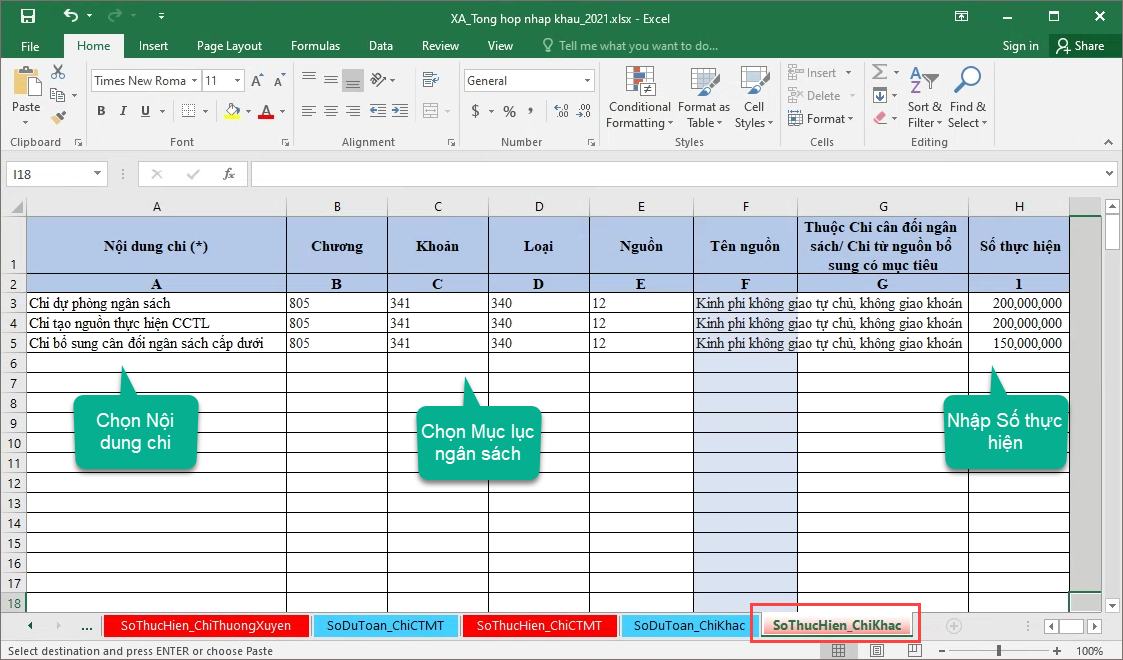
Task: Open the Page Layout ribbon tab
Action: pos(229,46)
